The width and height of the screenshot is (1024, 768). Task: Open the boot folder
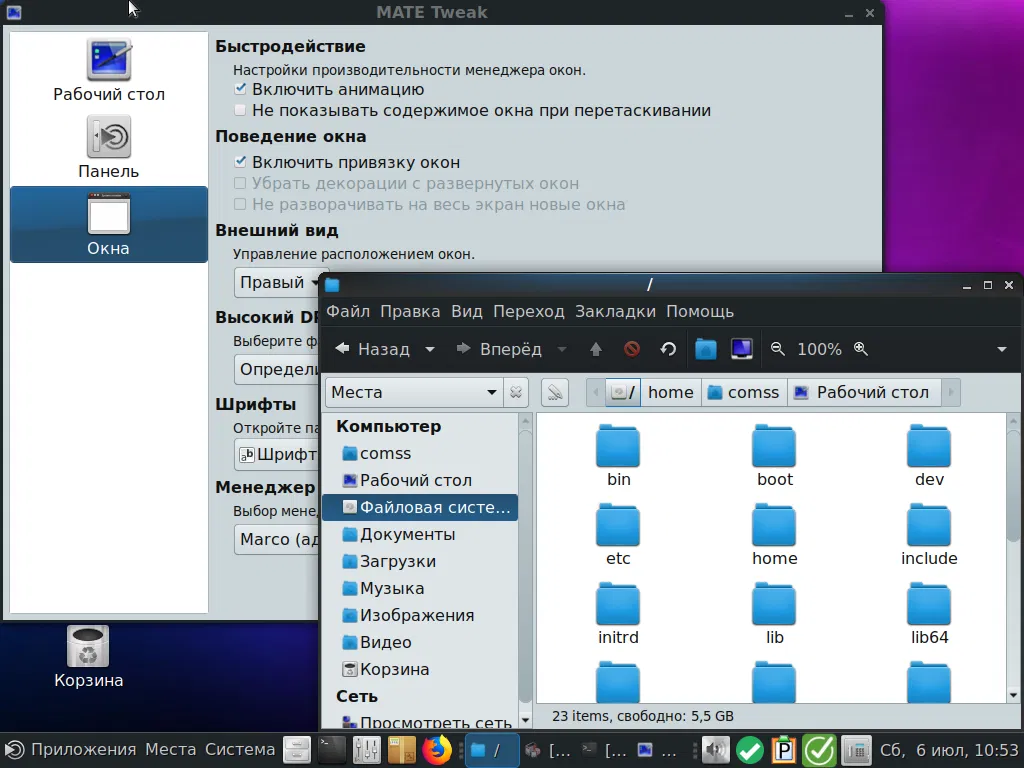pyautogui.click(x=775, y=456)
